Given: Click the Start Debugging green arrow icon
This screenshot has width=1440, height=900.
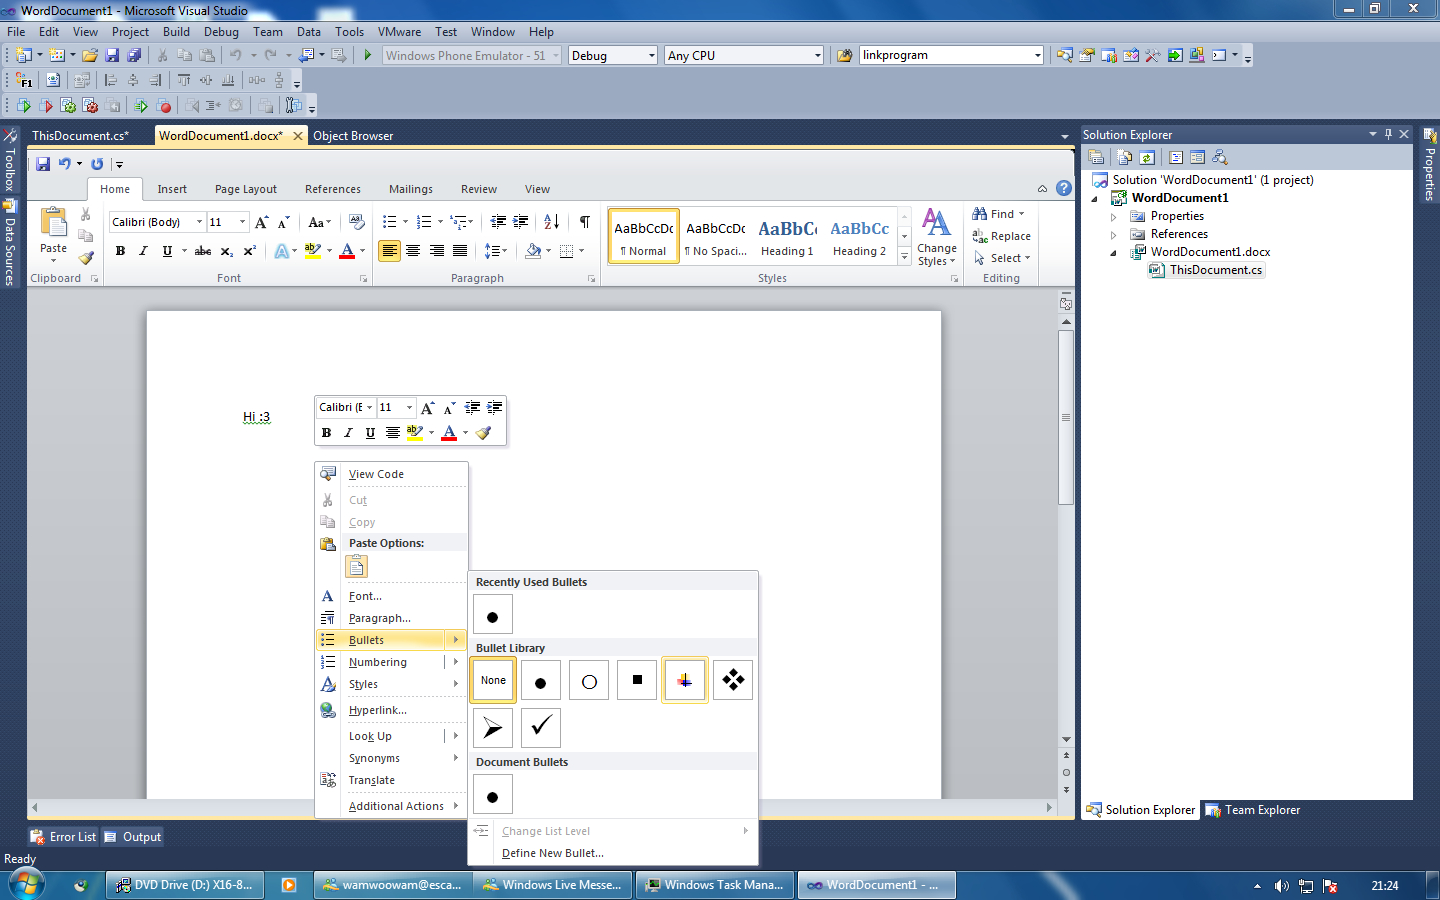Looking at the screenshot, I should point(368,56).
